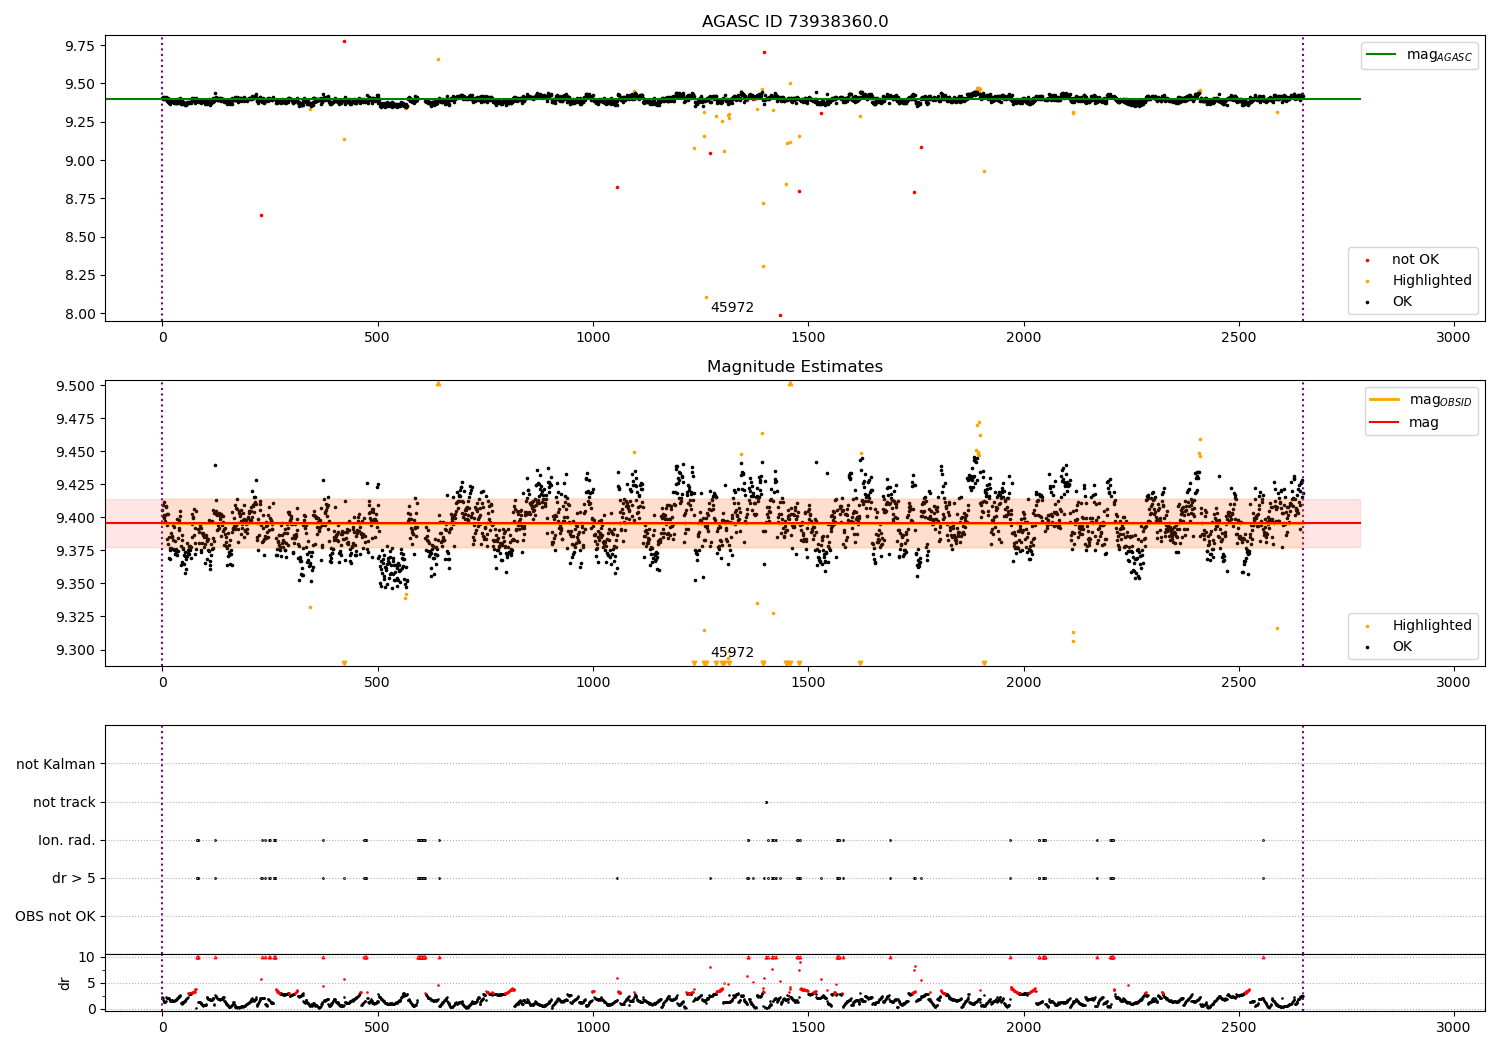
Task: Click the "2500" x-axis tick under the bottom plot
Action: (1238, 1028)
